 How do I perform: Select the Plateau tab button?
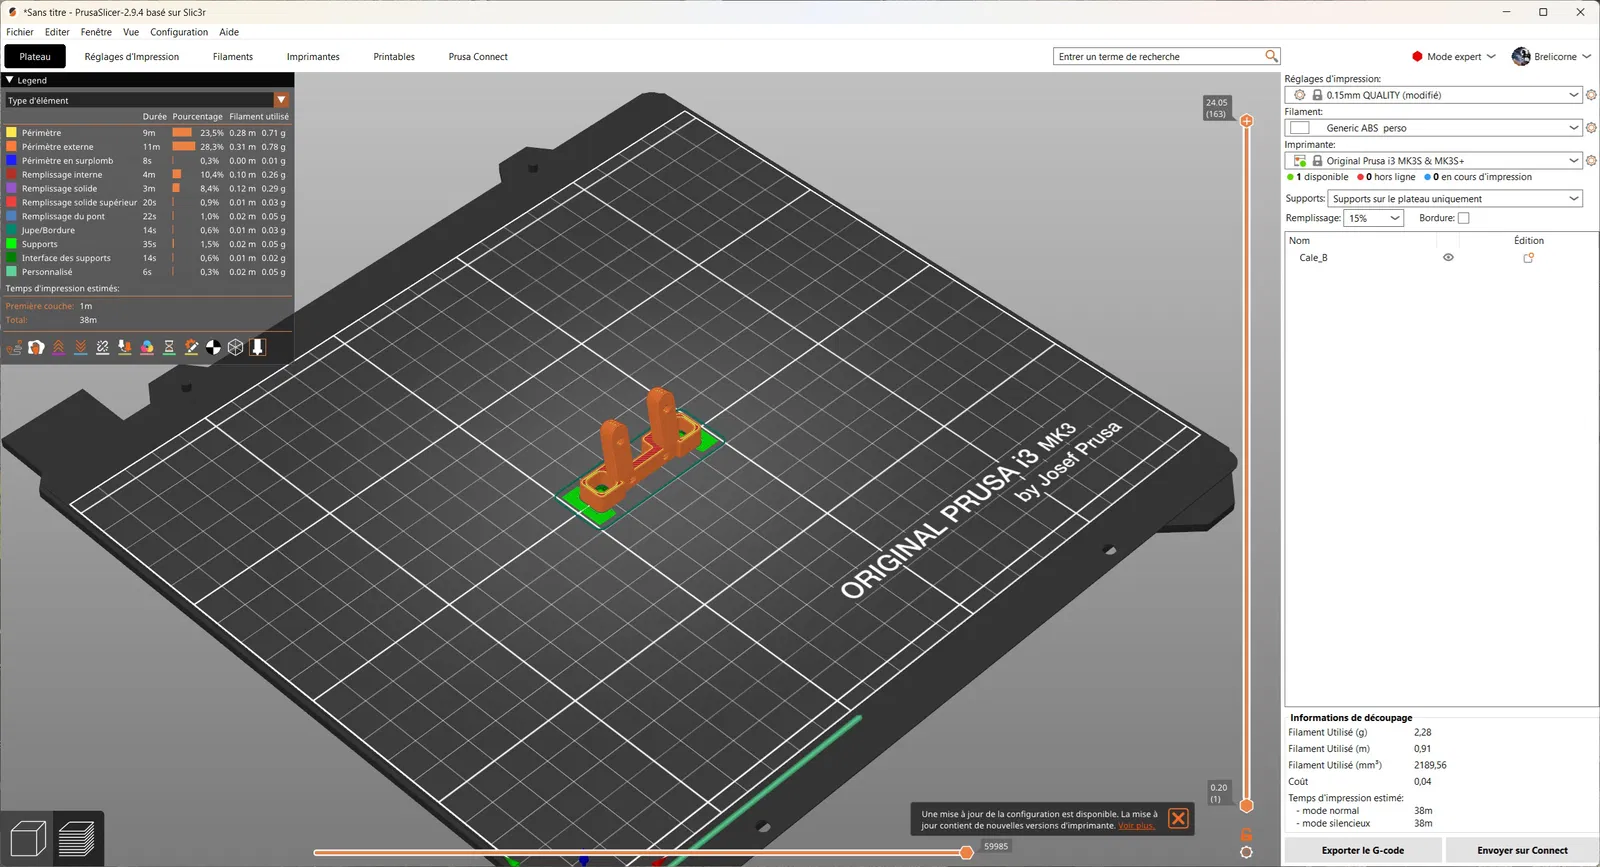point(35,57)
